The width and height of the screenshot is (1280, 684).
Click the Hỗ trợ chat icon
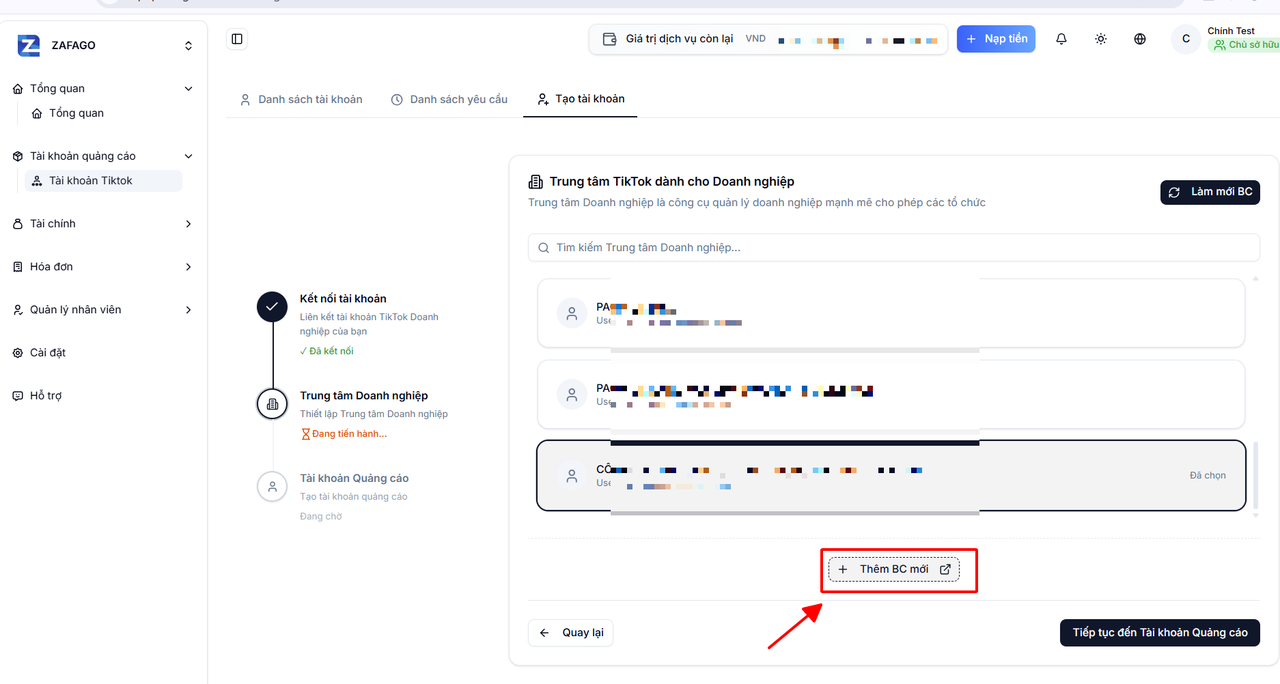[x=18, y=396]
